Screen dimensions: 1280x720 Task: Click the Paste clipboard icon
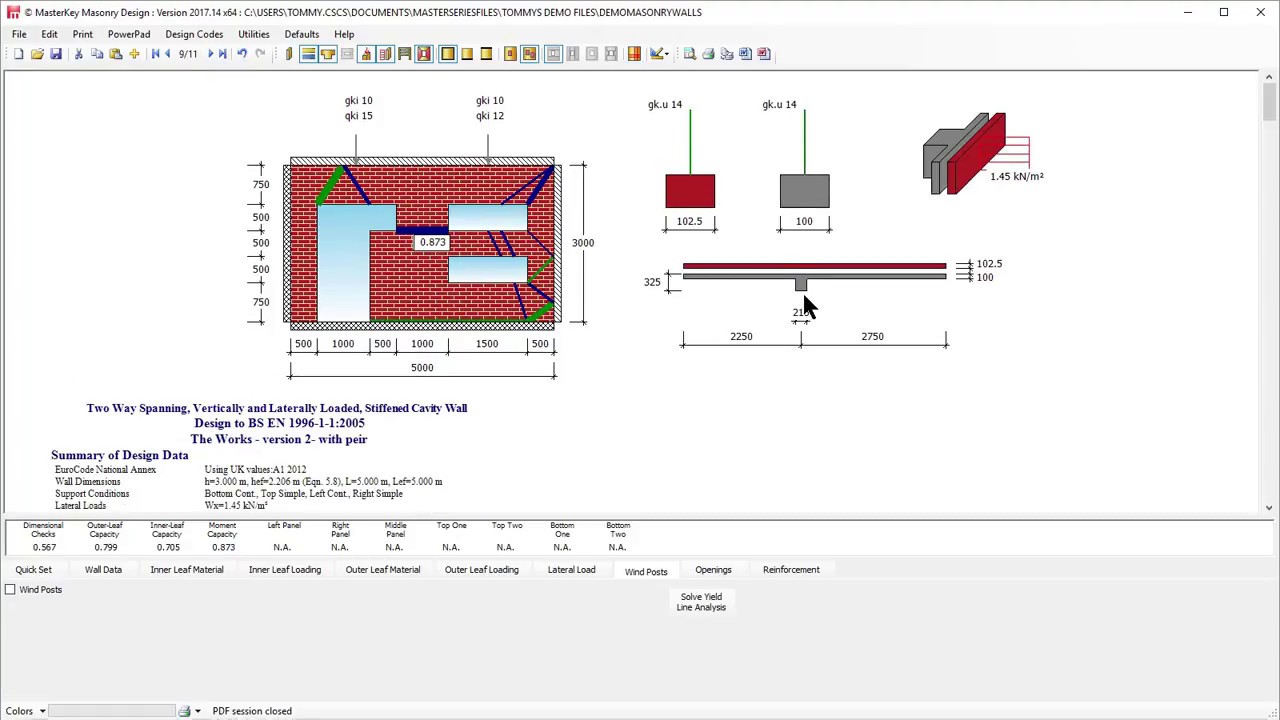pos(116,54)
